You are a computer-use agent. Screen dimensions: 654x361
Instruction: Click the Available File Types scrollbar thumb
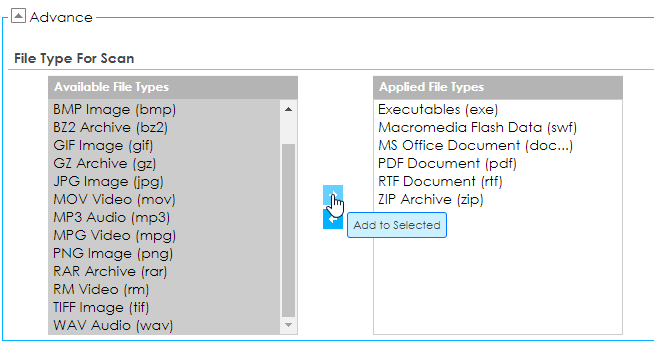[288, 231]
